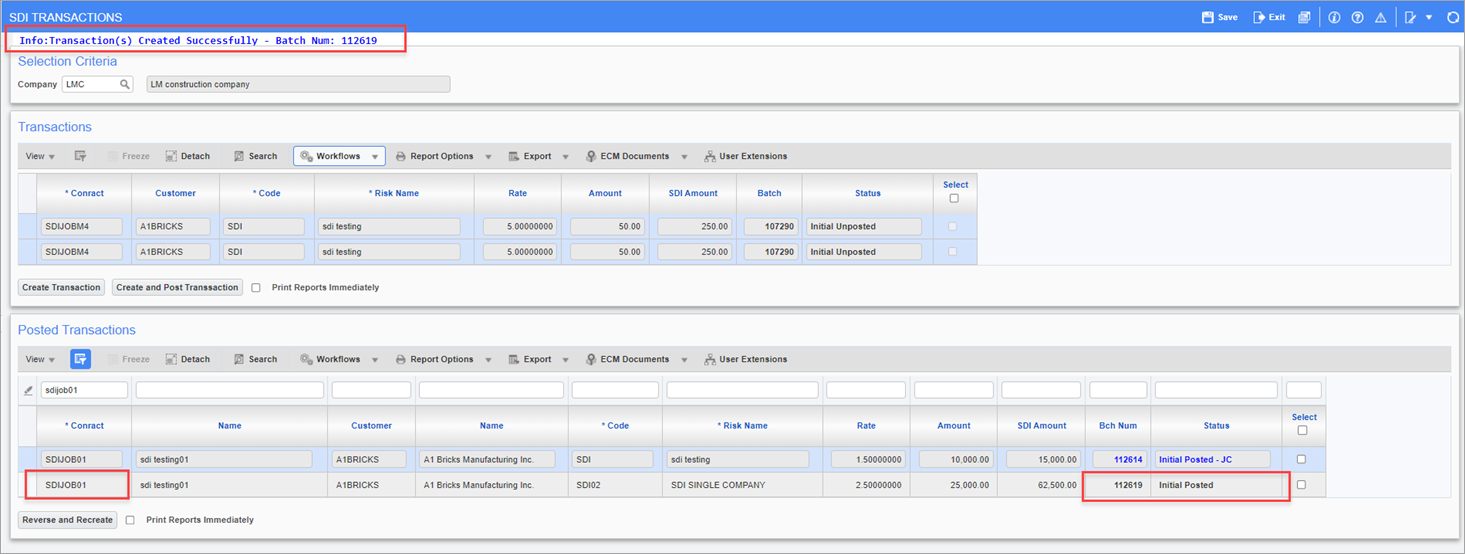1465x554 pixels.
Task: Click Search in Transactions toolbar
Action: [x=255, y=157]
